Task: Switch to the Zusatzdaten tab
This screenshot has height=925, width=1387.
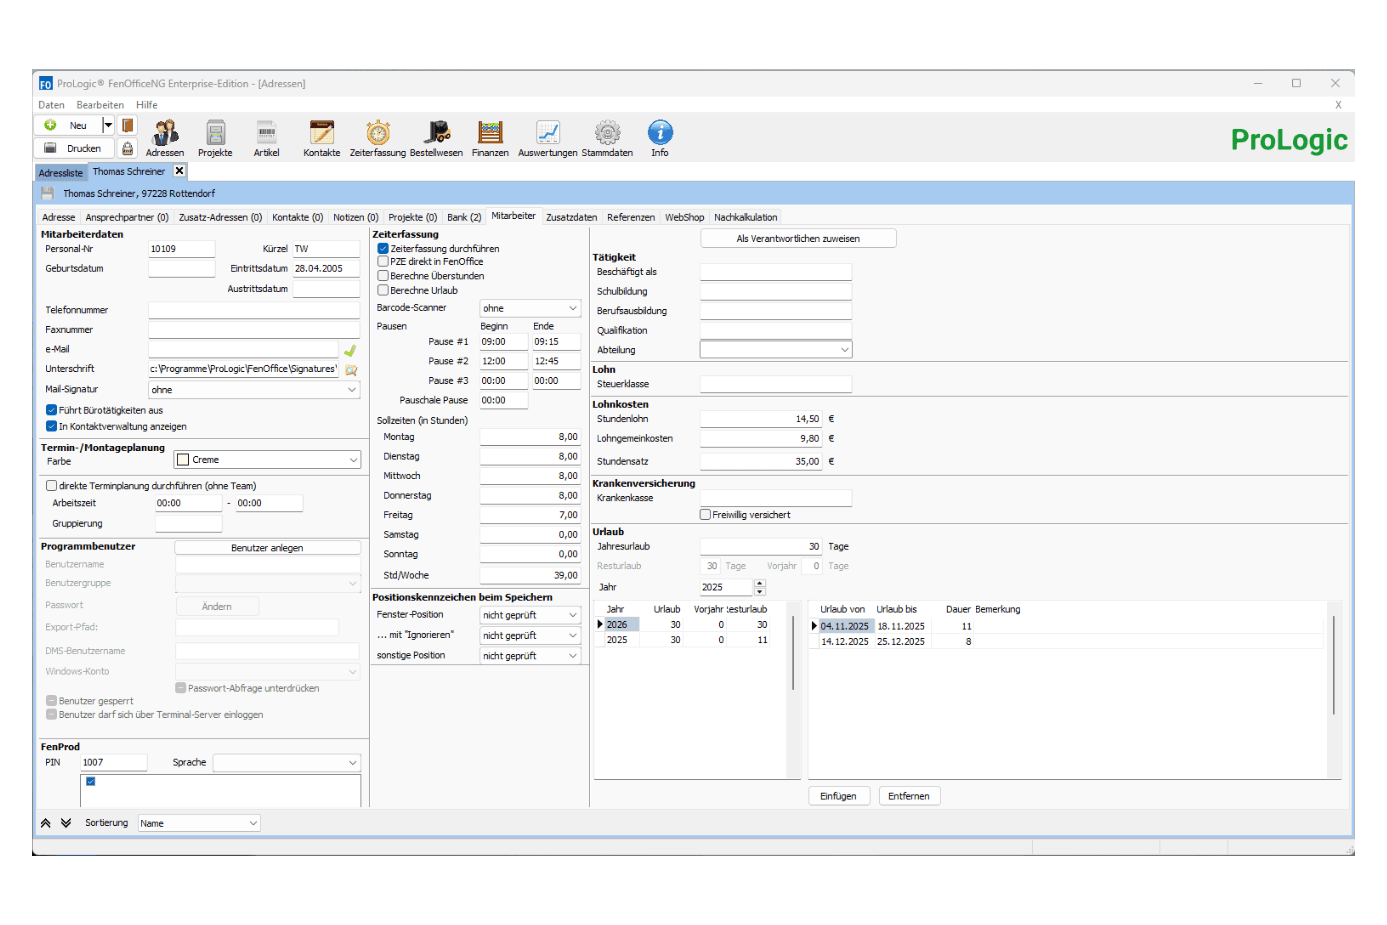Action: tap(571, 217)
